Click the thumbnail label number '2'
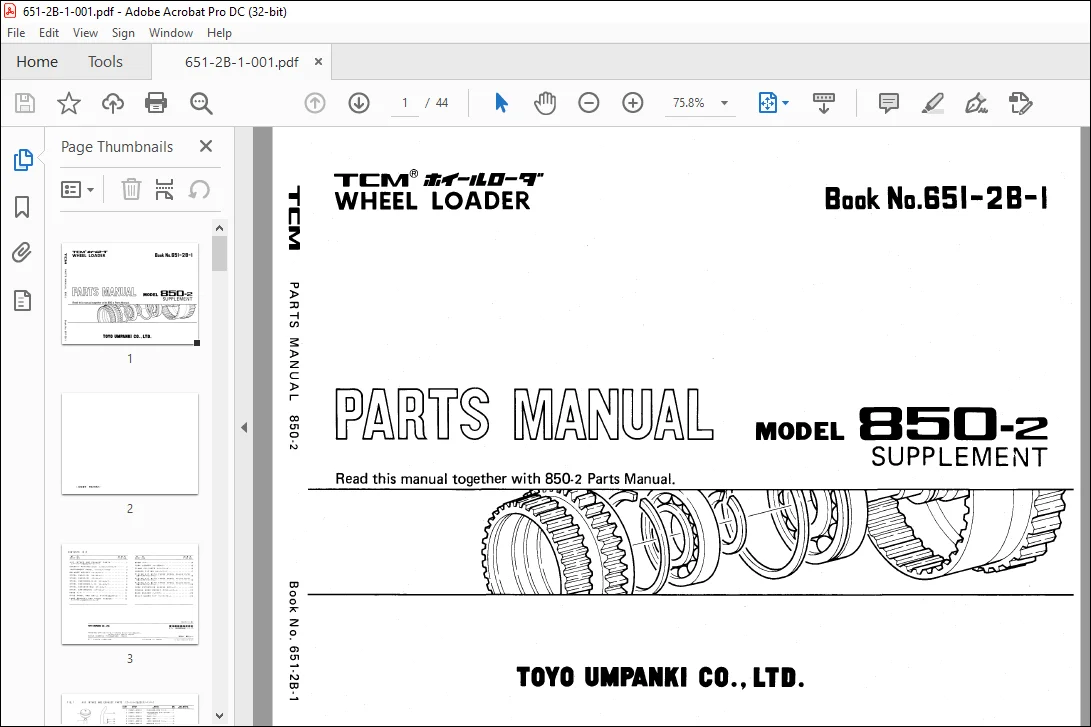This screenshot has width=1091, height=727. pos(129,509)
